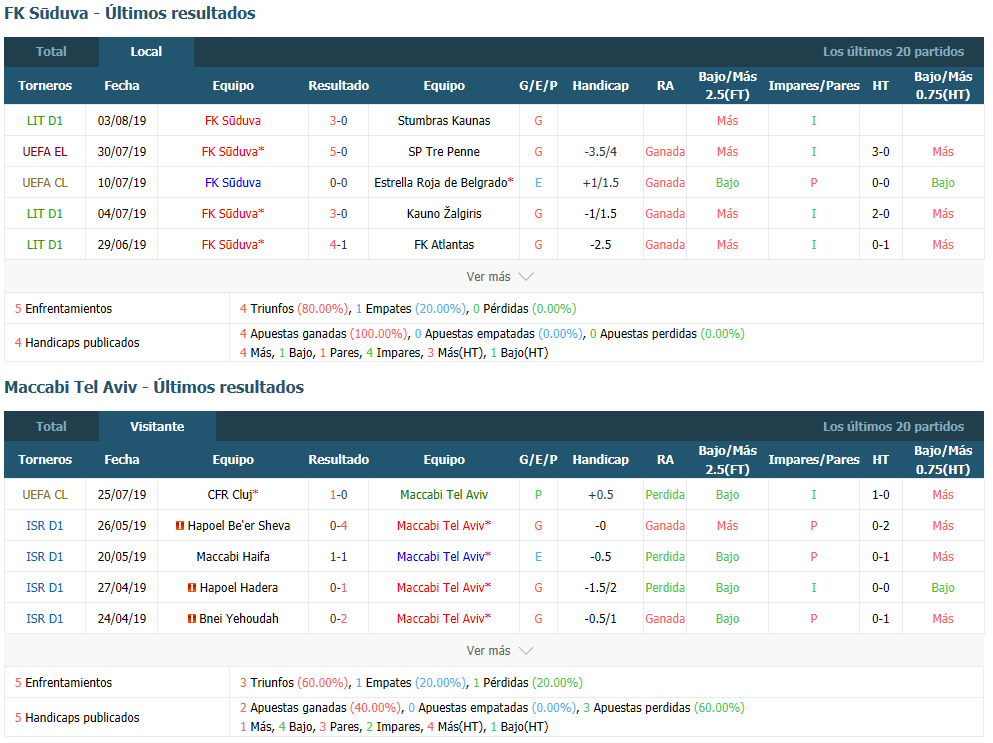Select the Visitante tab for Maccabi Tel Aviv
The width and height of the screenshot is (993, 743).
tap(157, 427)
